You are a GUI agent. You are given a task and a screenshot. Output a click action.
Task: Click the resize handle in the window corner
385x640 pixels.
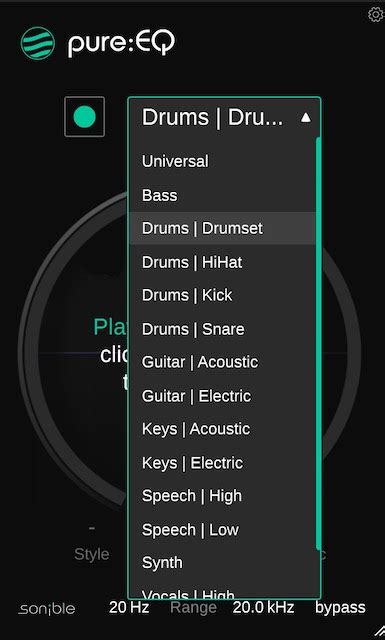click(x=379, y=633)
